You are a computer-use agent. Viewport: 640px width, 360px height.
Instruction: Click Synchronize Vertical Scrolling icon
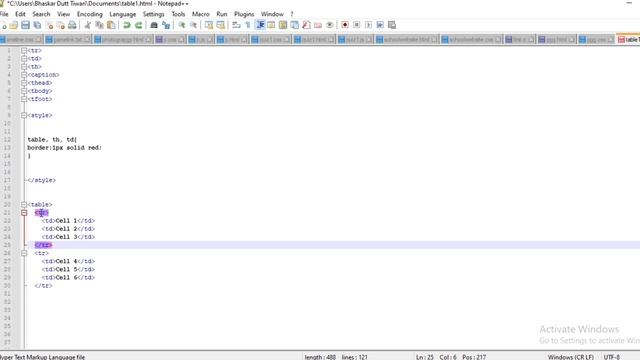point(209,25)
